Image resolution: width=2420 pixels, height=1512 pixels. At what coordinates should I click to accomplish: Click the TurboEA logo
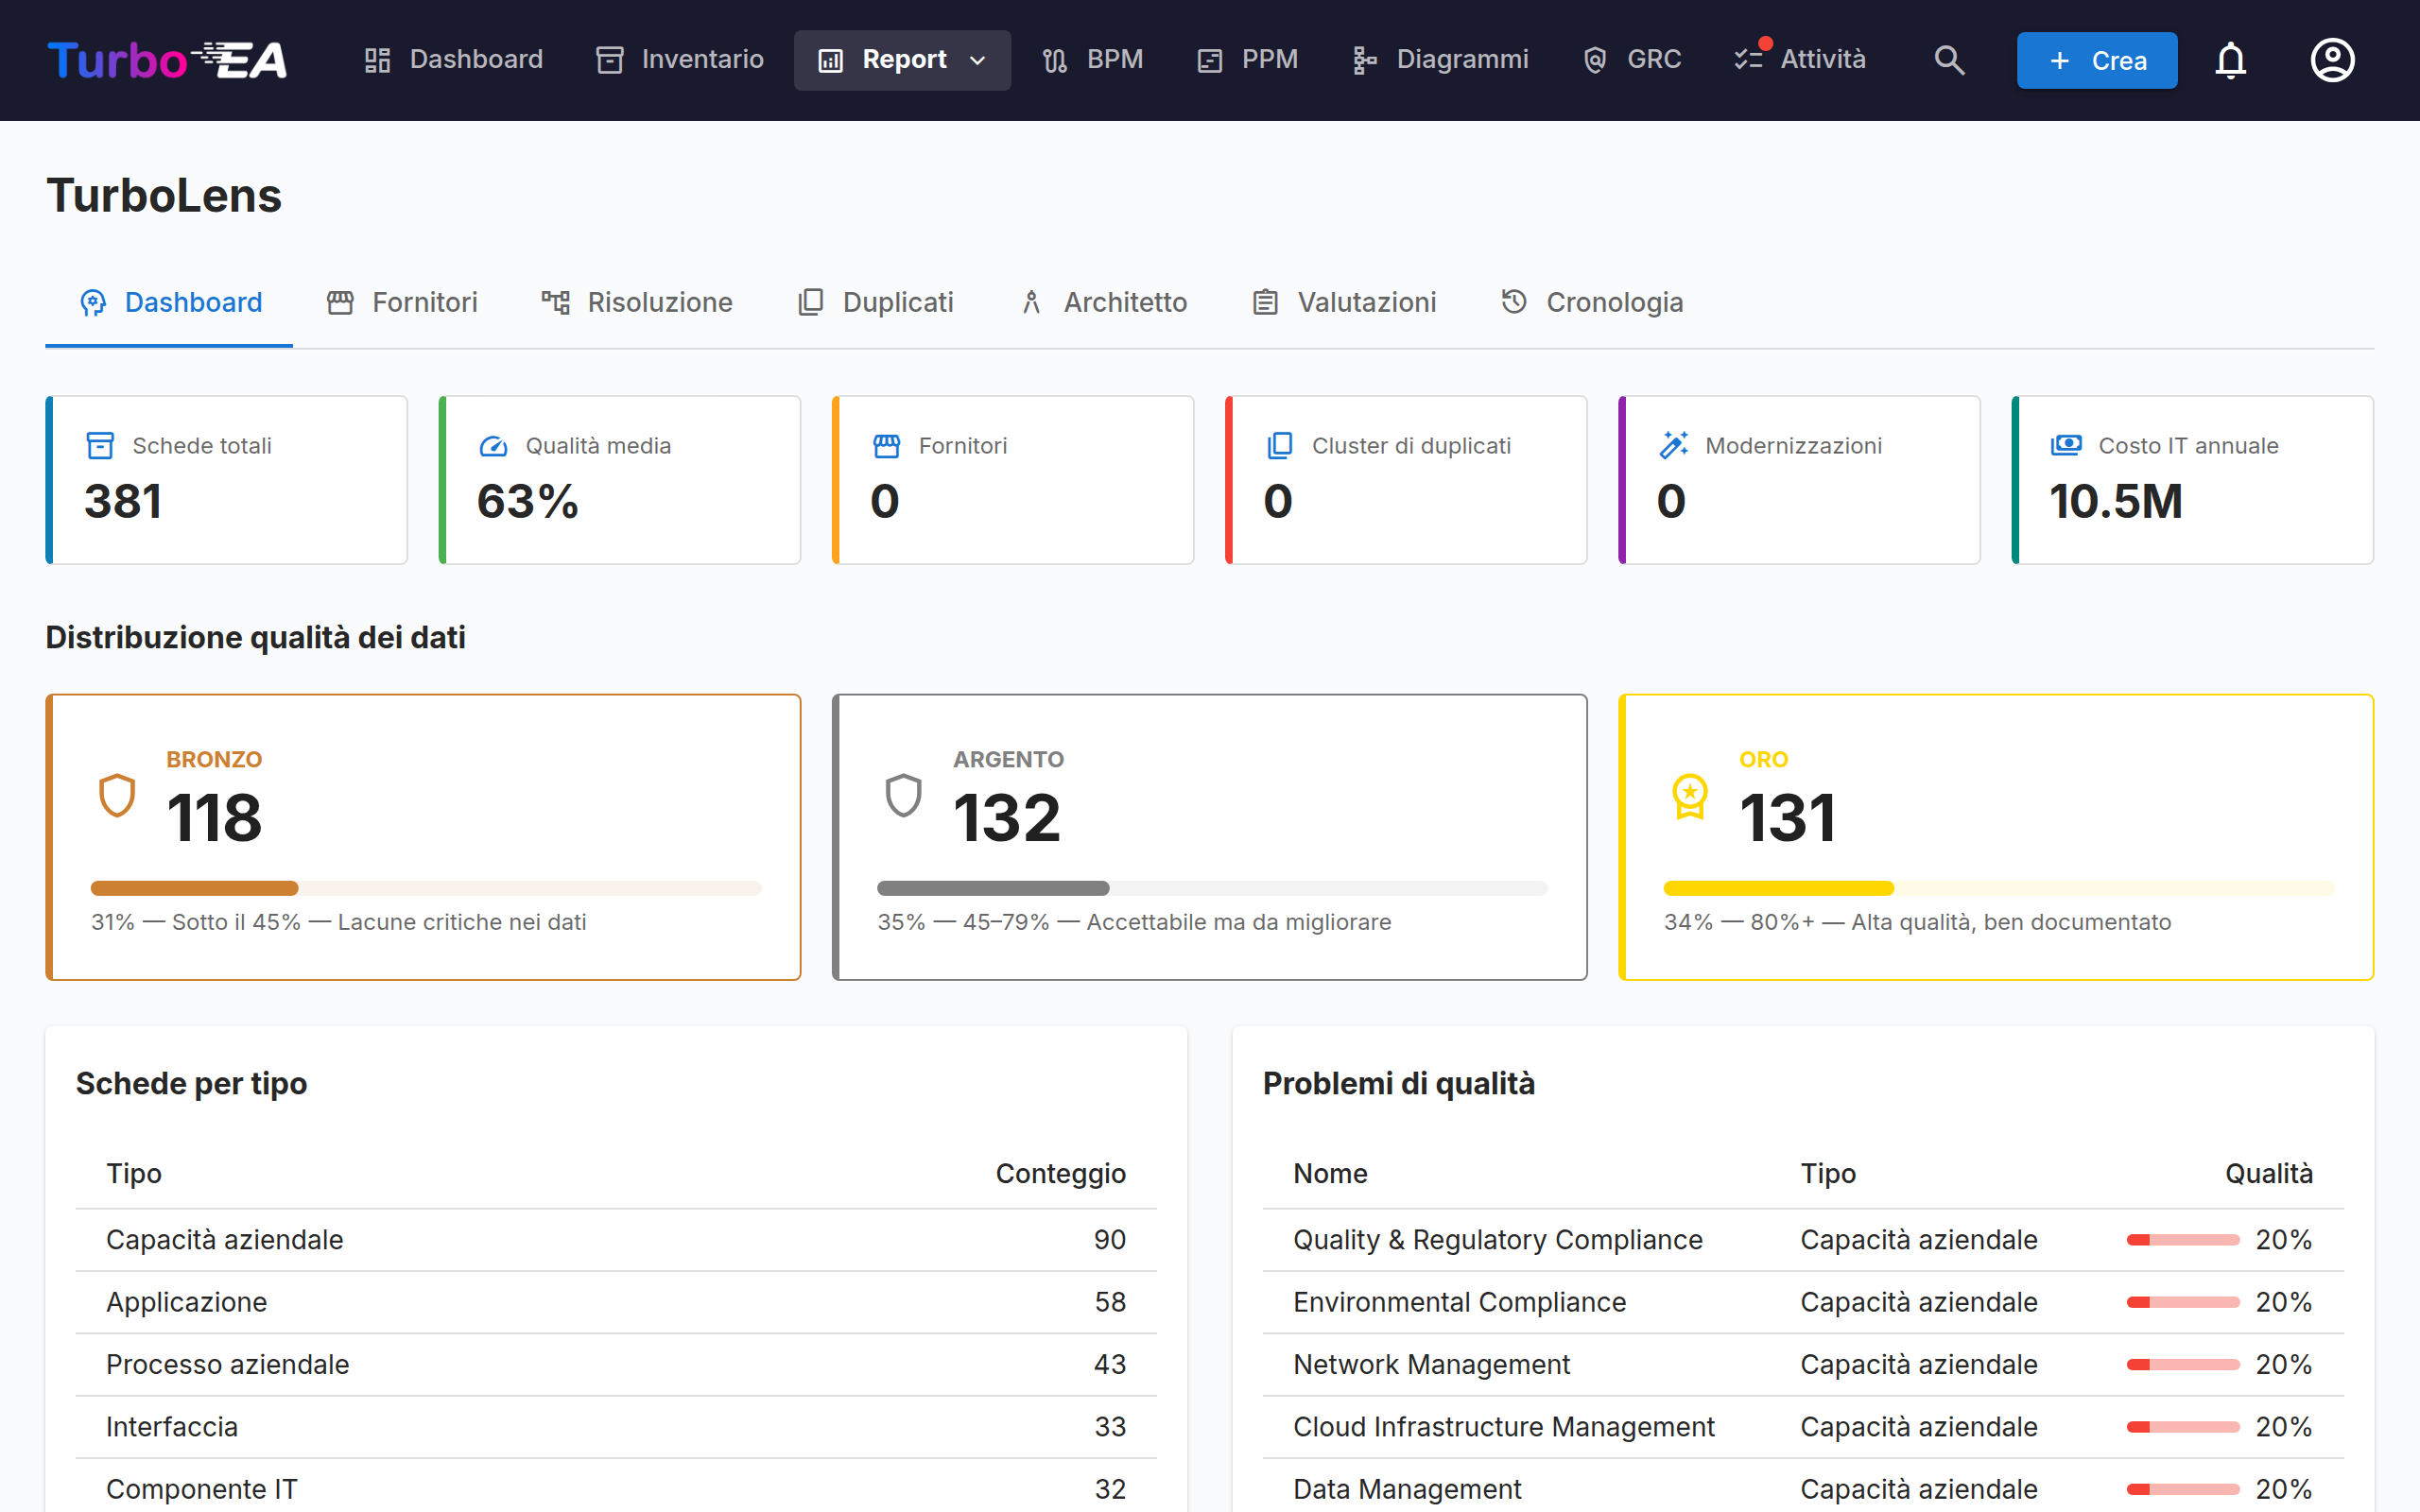pyautogui.click(x=168, y=60)
